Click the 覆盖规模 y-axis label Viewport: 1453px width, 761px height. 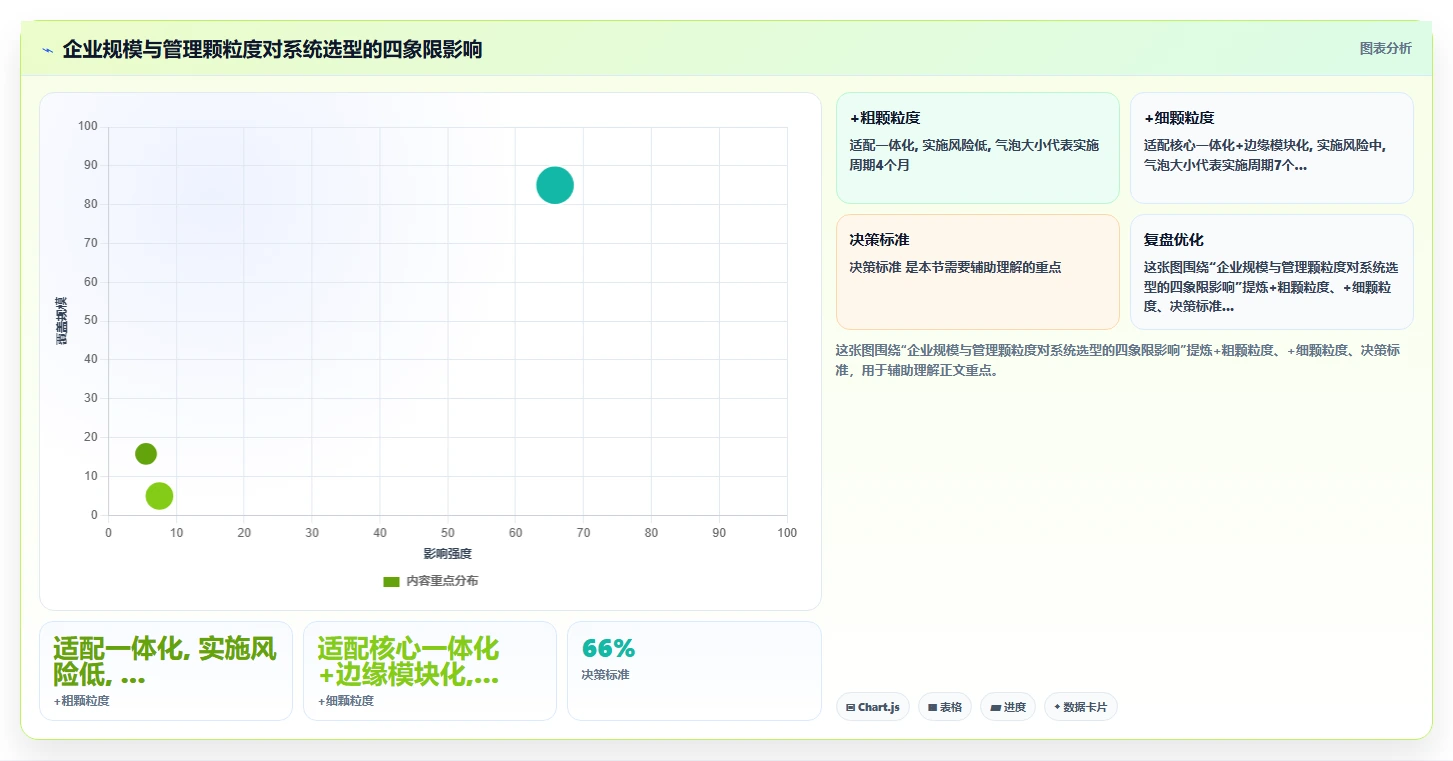[x=62, y=321]
